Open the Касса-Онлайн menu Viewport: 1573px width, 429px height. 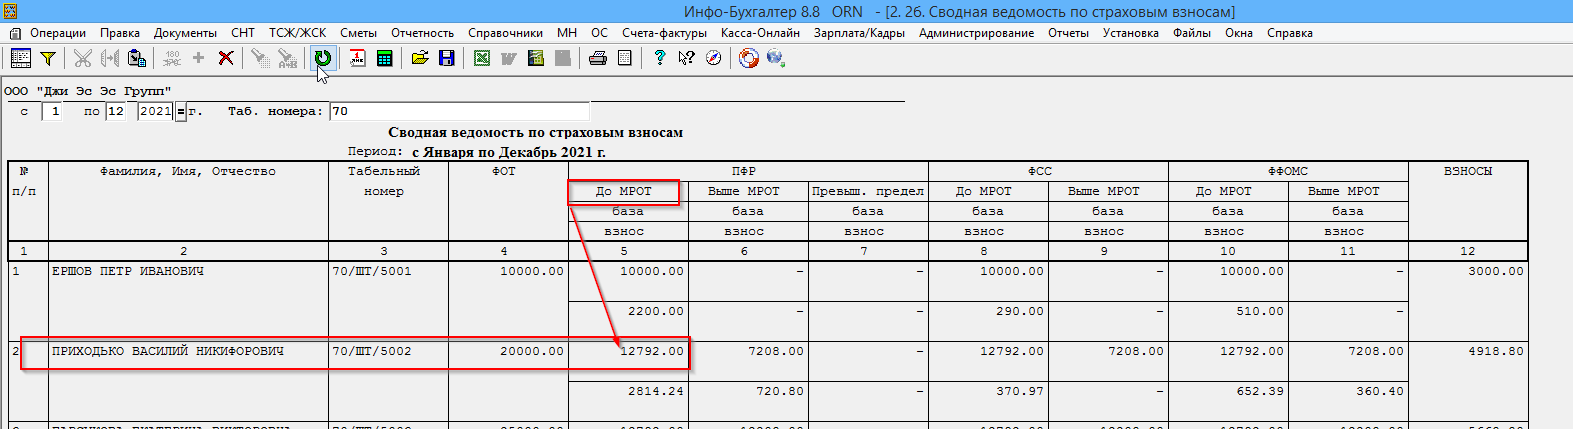[760, 33]
